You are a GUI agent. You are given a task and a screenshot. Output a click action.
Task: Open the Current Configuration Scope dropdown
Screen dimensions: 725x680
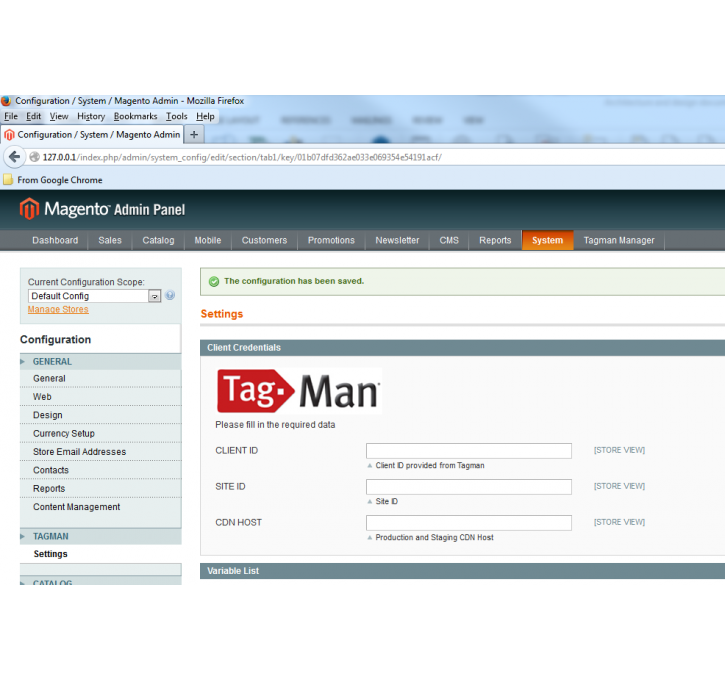click(x=94, y=296)
